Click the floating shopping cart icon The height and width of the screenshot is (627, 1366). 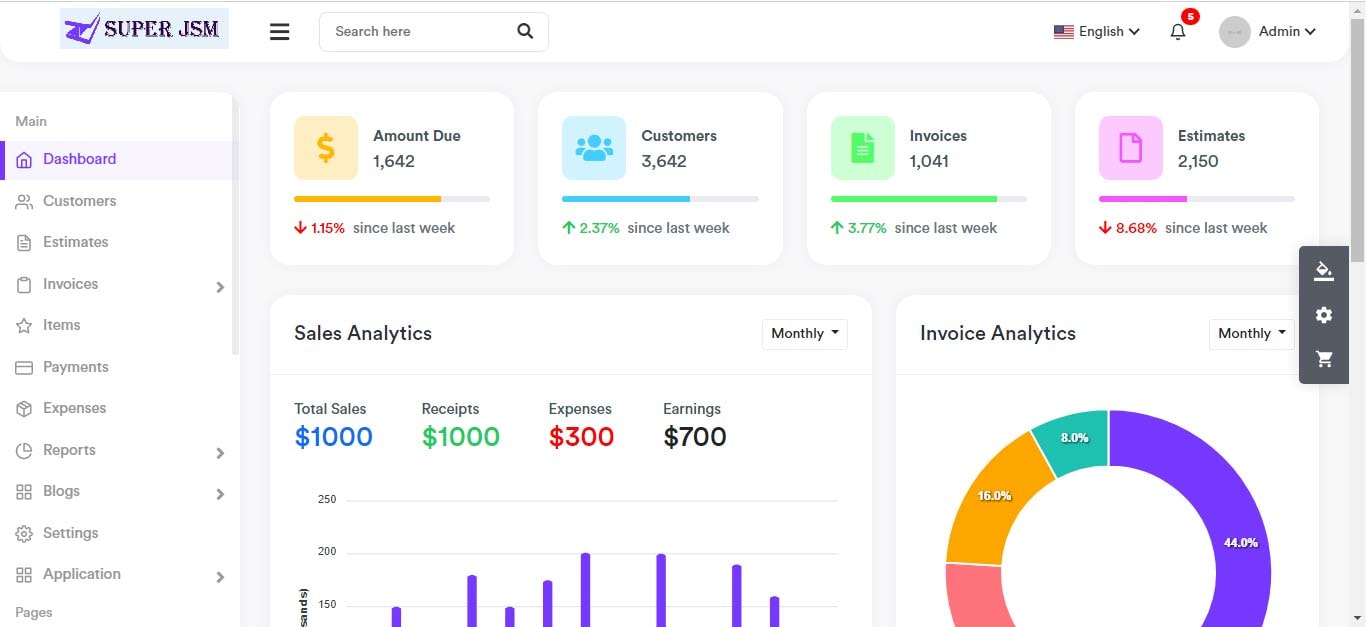pyautogui.click(x=1324, y=358)
